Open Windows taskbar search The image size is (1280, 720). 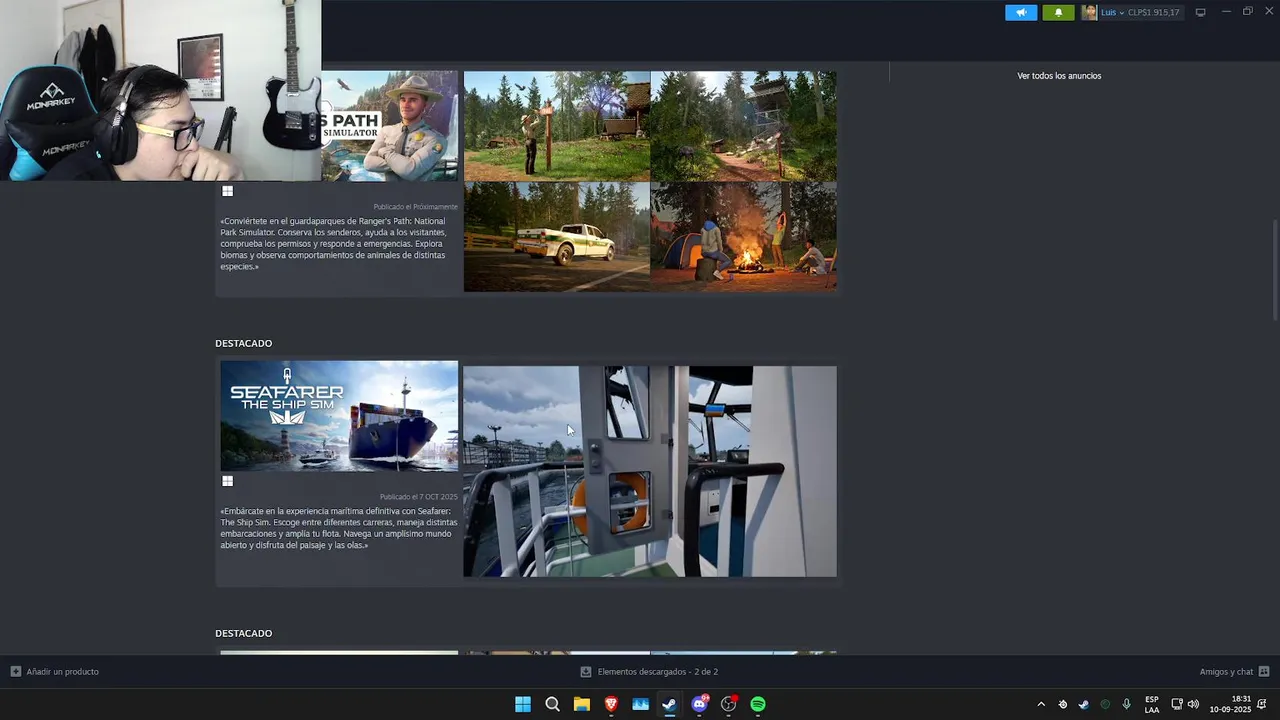552,704
